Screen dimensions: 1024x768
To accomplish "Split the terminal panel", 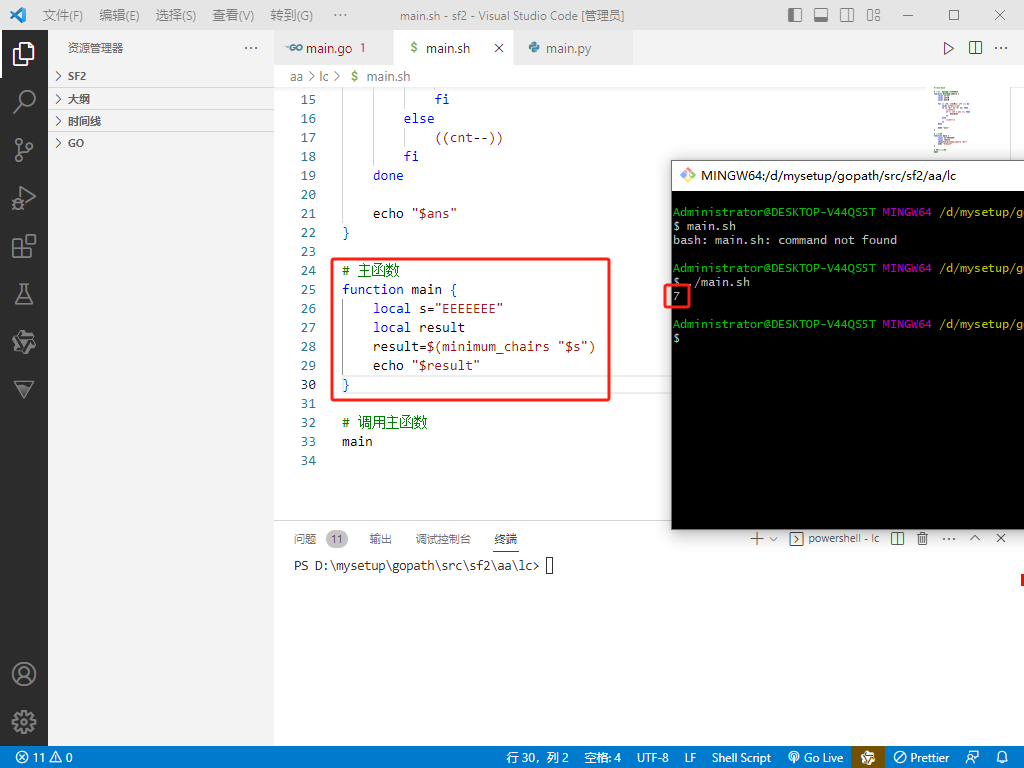I will point(897,539).
